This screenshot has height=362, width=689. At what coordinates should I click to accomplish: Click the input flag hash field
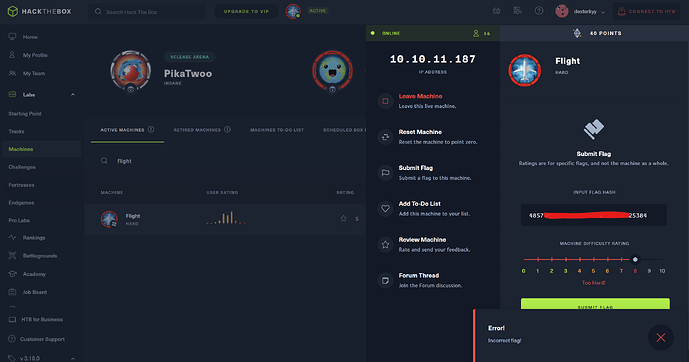[594, 215]
